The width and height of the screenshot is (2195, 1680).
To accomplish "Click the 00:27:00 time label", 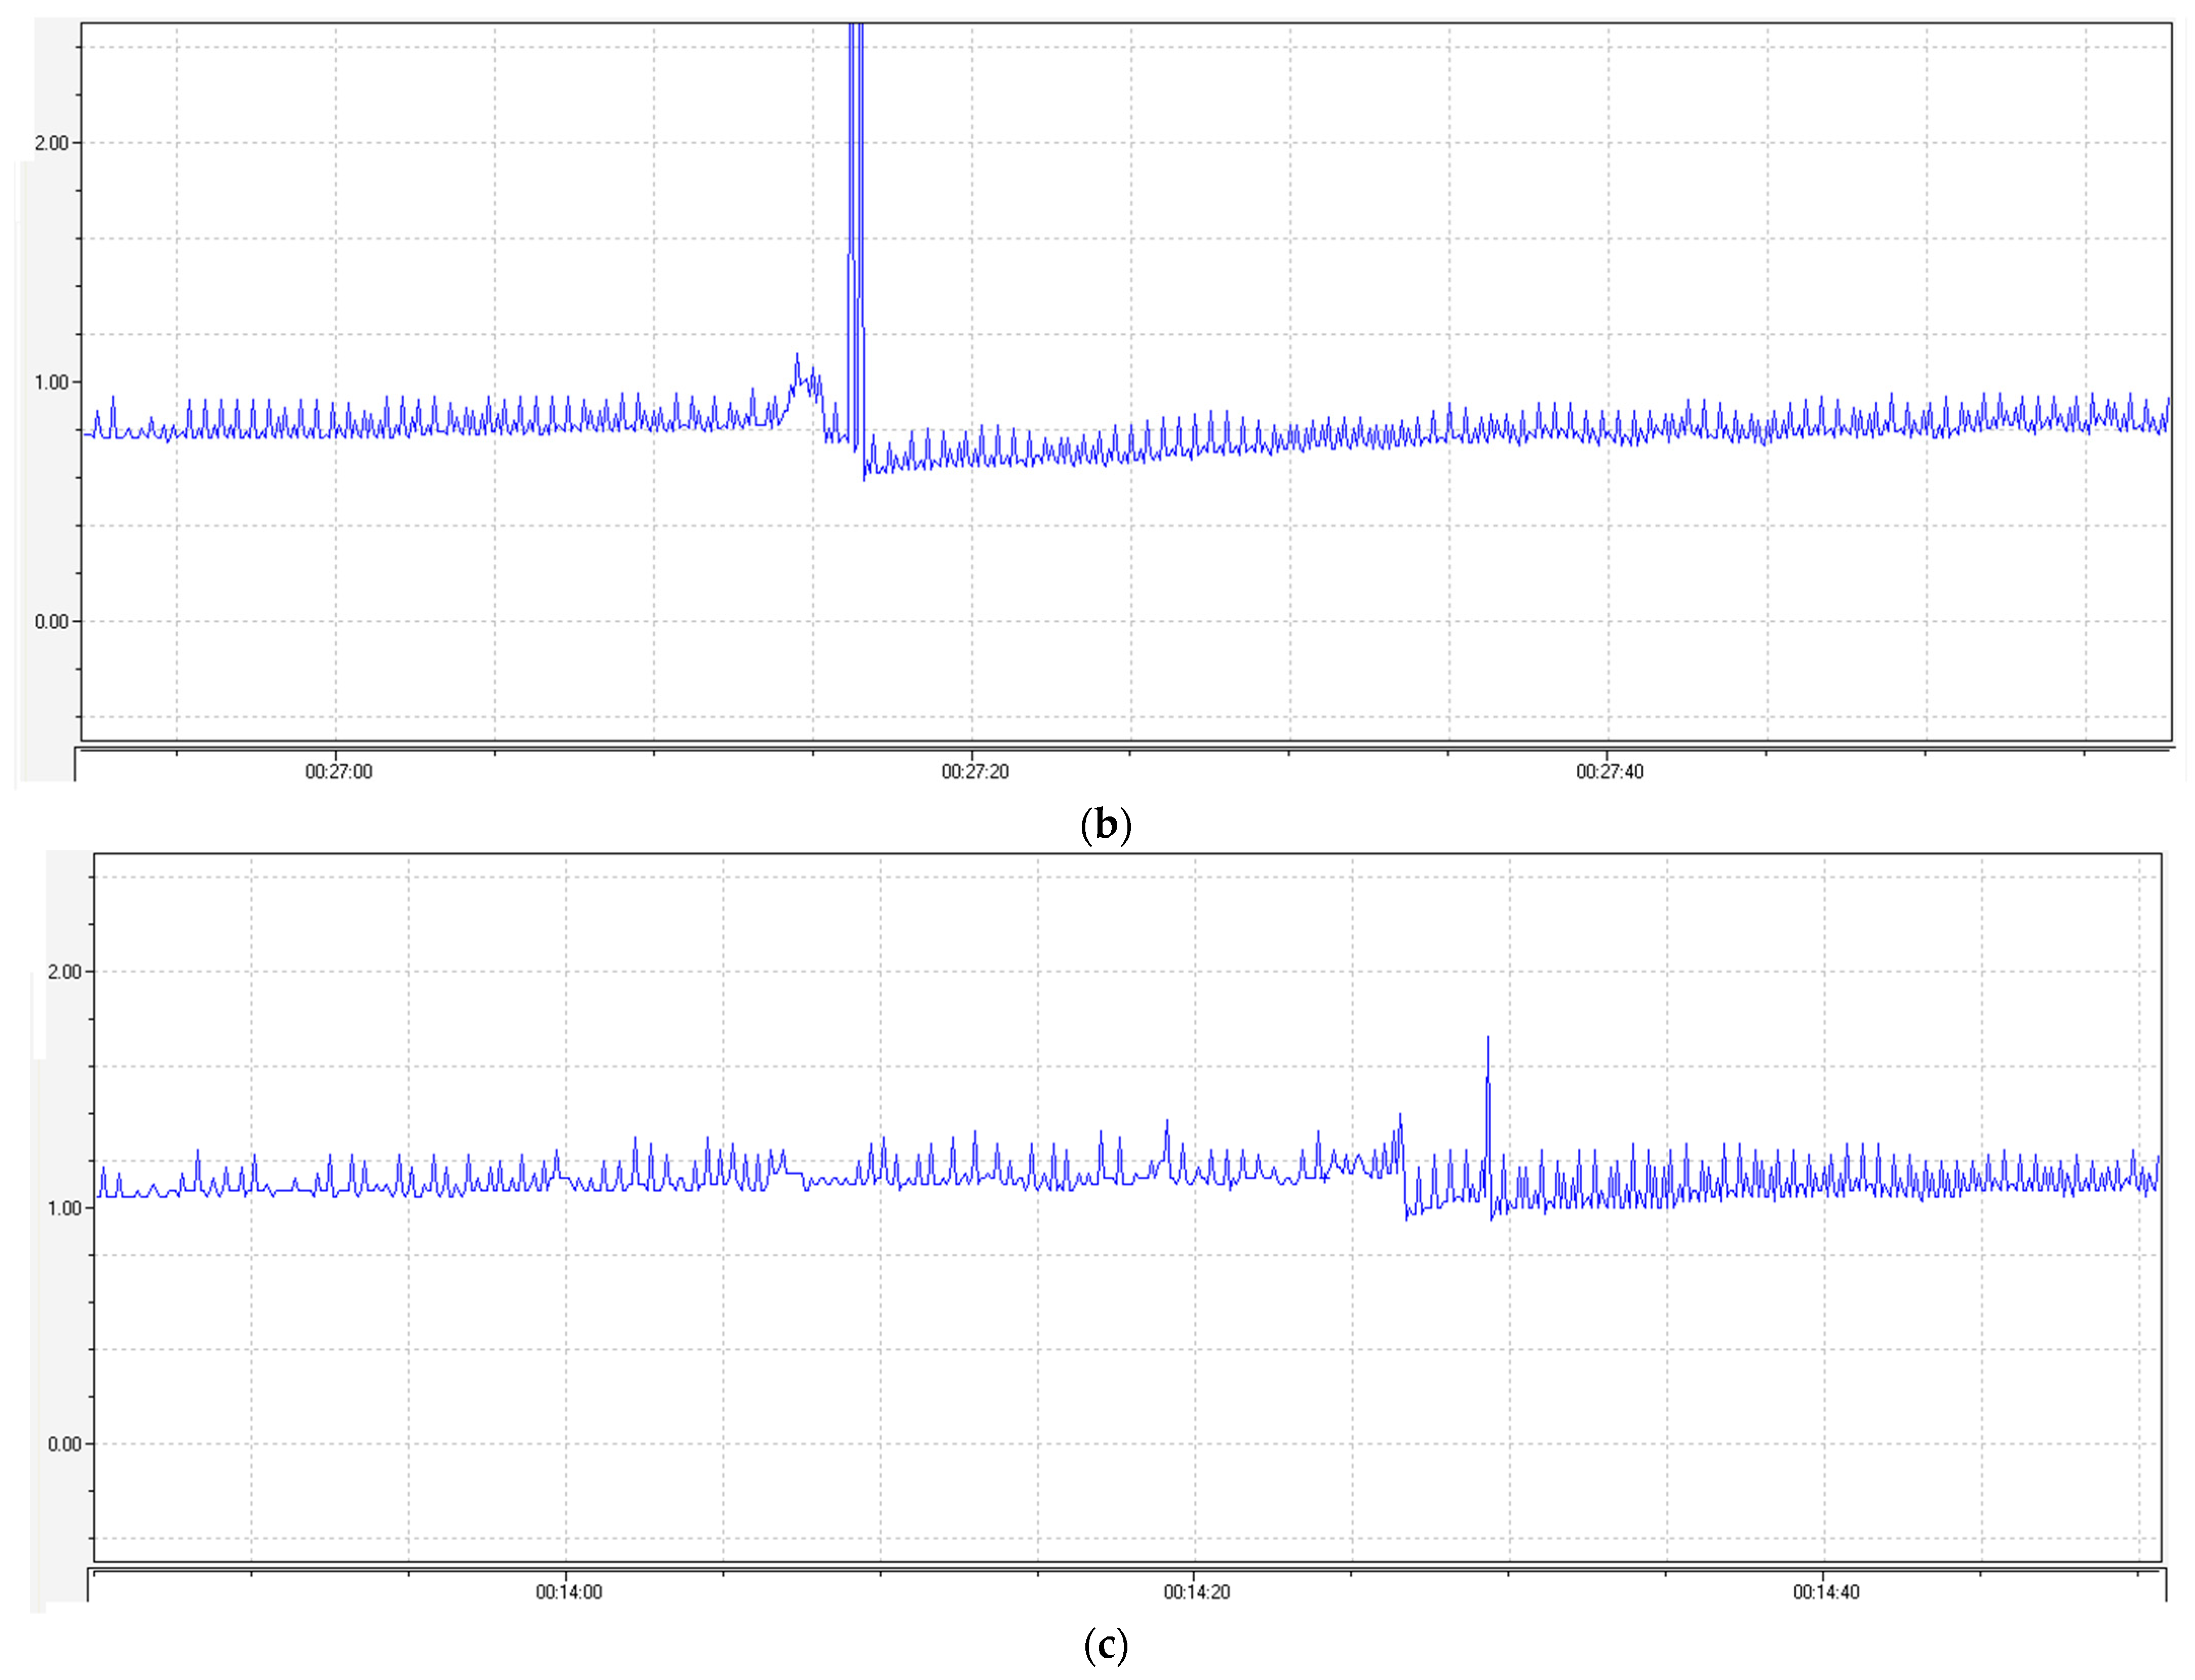I will click(338, 772).
